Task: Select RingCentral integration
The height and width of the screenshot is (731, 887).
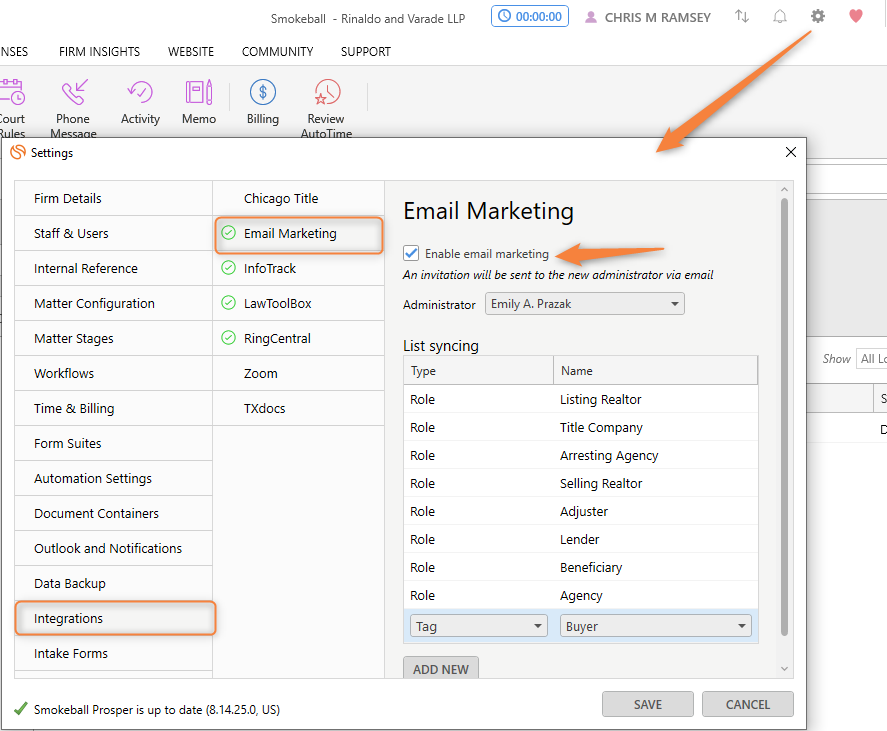Action: pyautogui.click(x=299, y=339)
